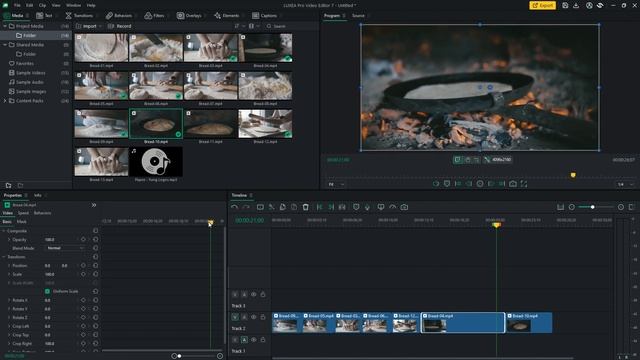
Task: Lock Track 1
Action: click(x=263, y=340)
